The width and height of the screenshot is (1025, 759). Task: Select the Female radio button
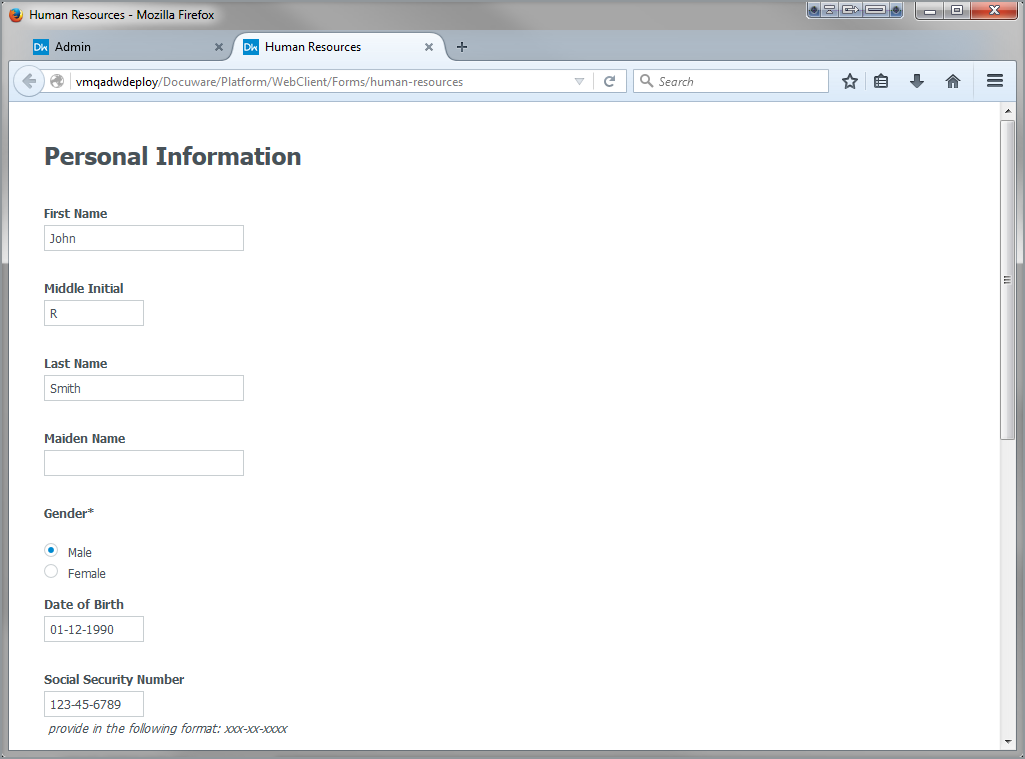click(x=51, y=571)
